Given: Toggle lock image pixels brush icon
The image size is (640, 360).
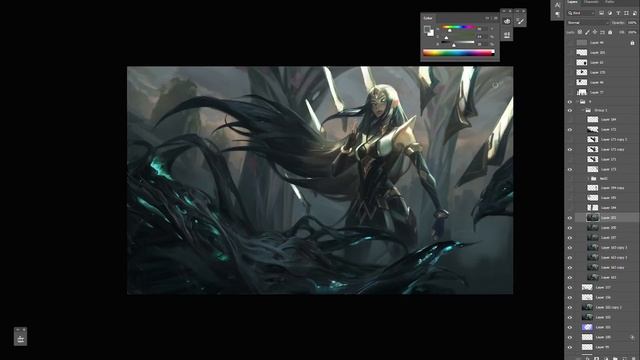Looking at the screenshot, I should (587, 32).
